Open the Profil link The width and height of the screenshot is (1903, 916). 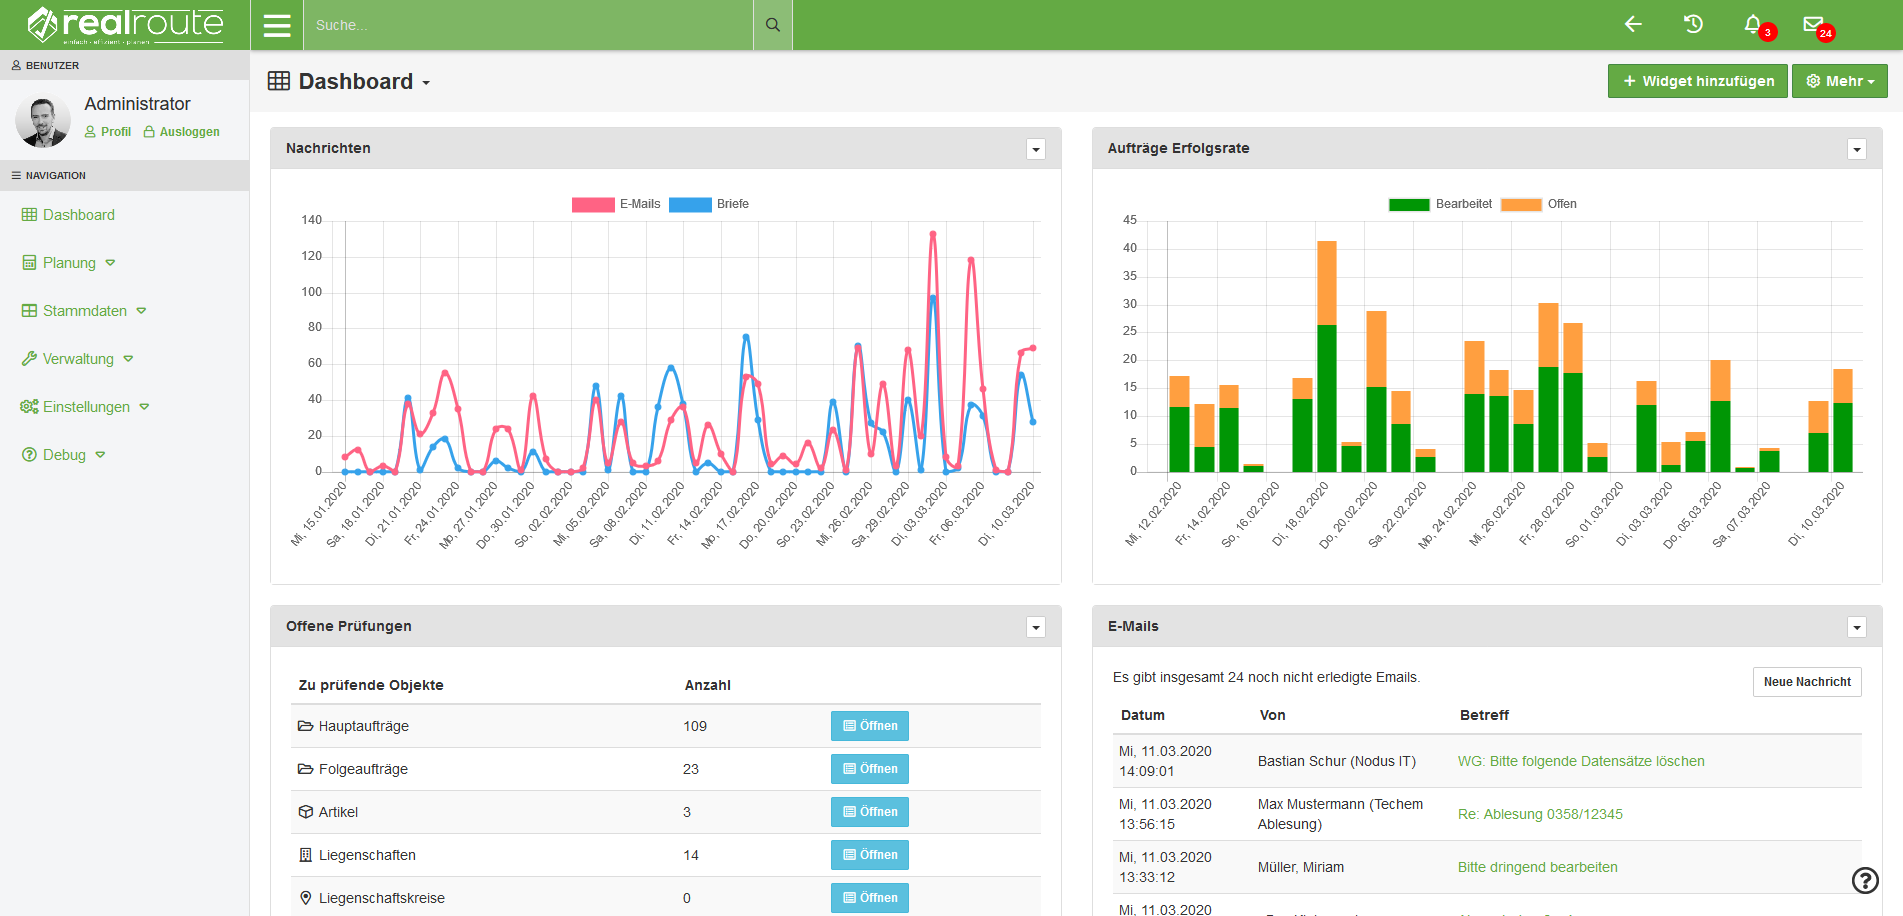click(108, 132)
